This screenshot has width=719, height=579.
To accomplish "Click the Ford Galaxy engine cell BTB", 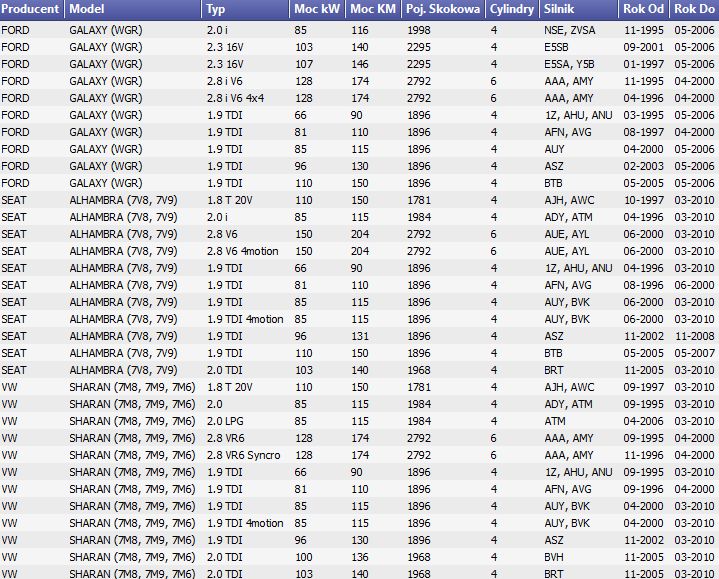I will coord(553,183).
